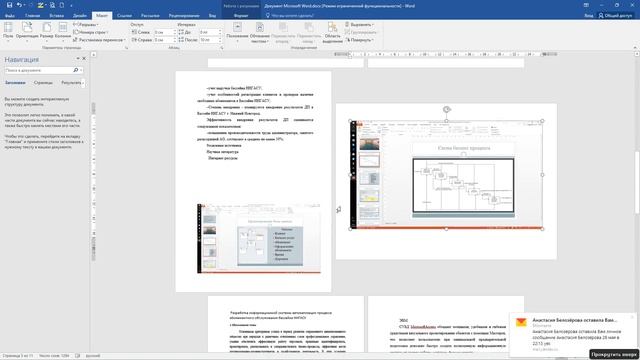This screenshot has height=360, width=640.
Task: Open the Положение (Position) menu
Action: tap(237, 32)
